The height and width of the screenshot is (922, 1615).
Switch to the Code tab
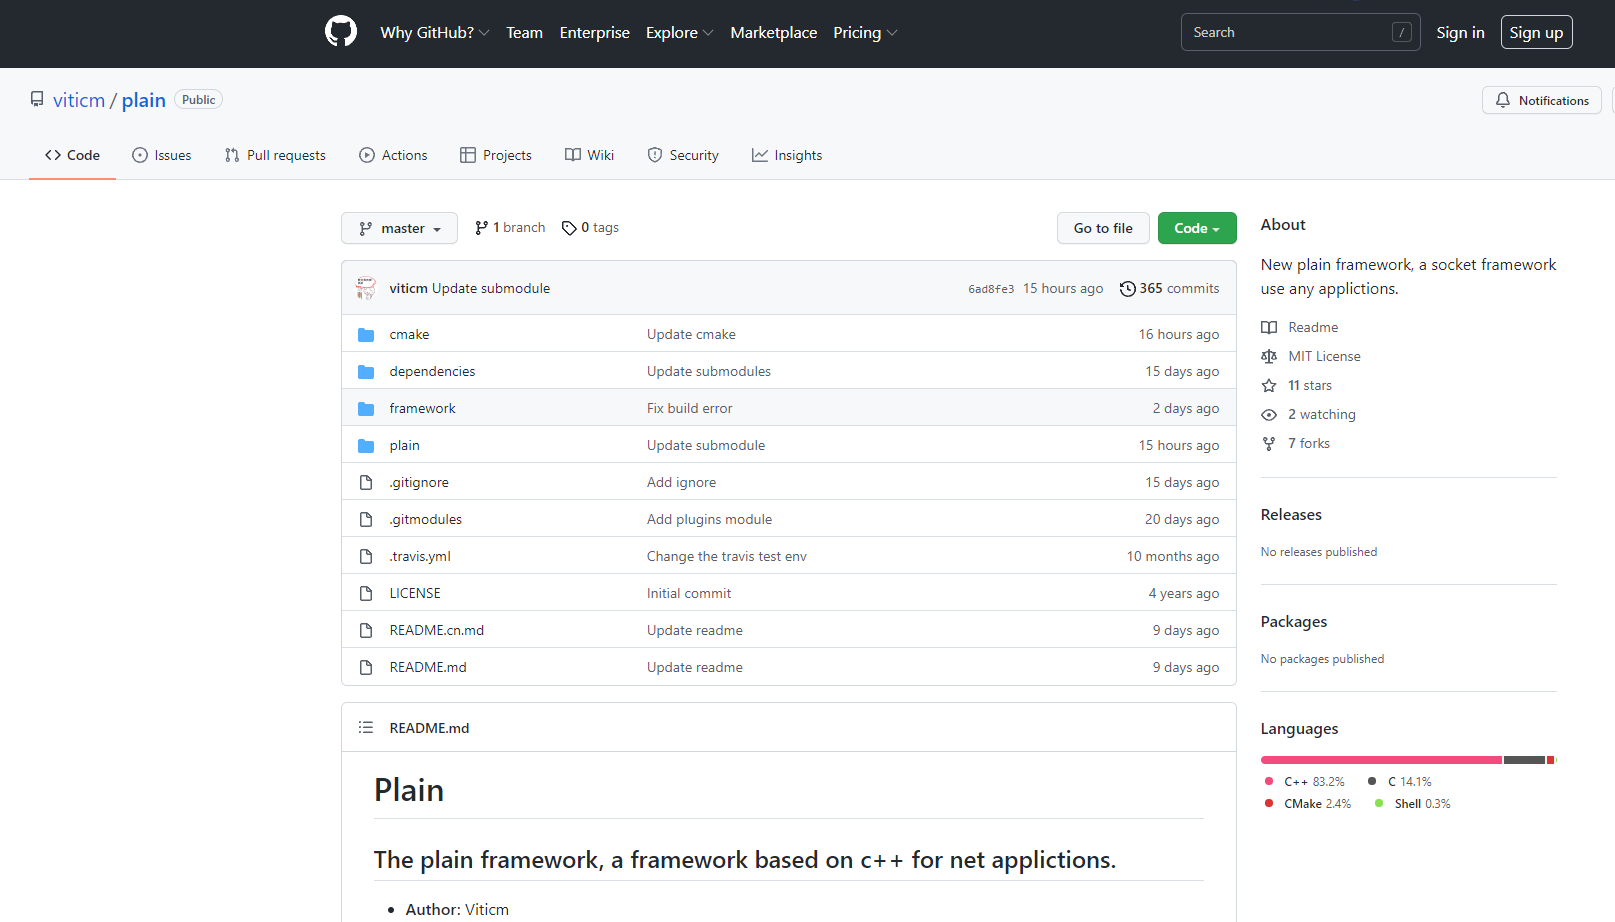[72, 155]
